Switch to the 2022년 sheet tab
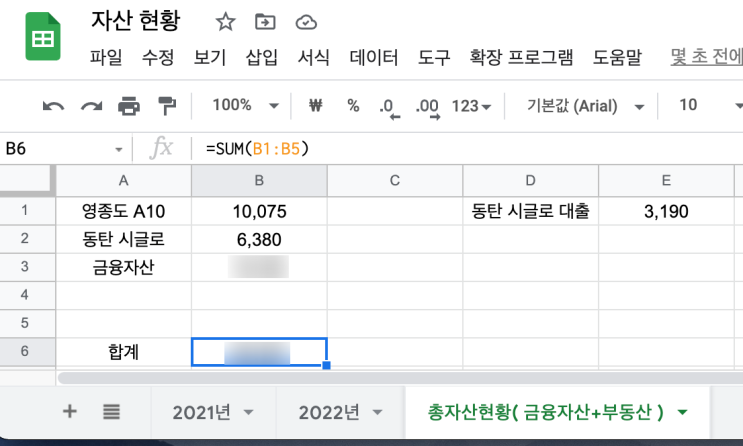 329,412
